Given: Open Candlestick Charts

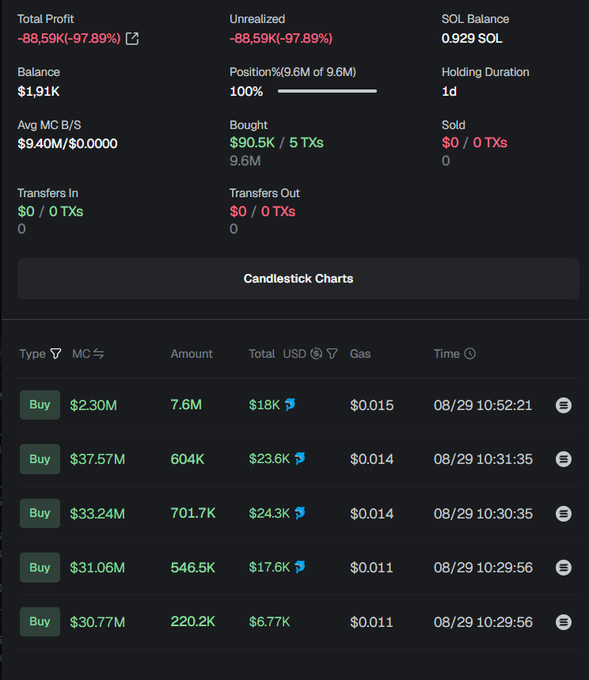Looking at the screenshot, I should [x=298, y=278].
